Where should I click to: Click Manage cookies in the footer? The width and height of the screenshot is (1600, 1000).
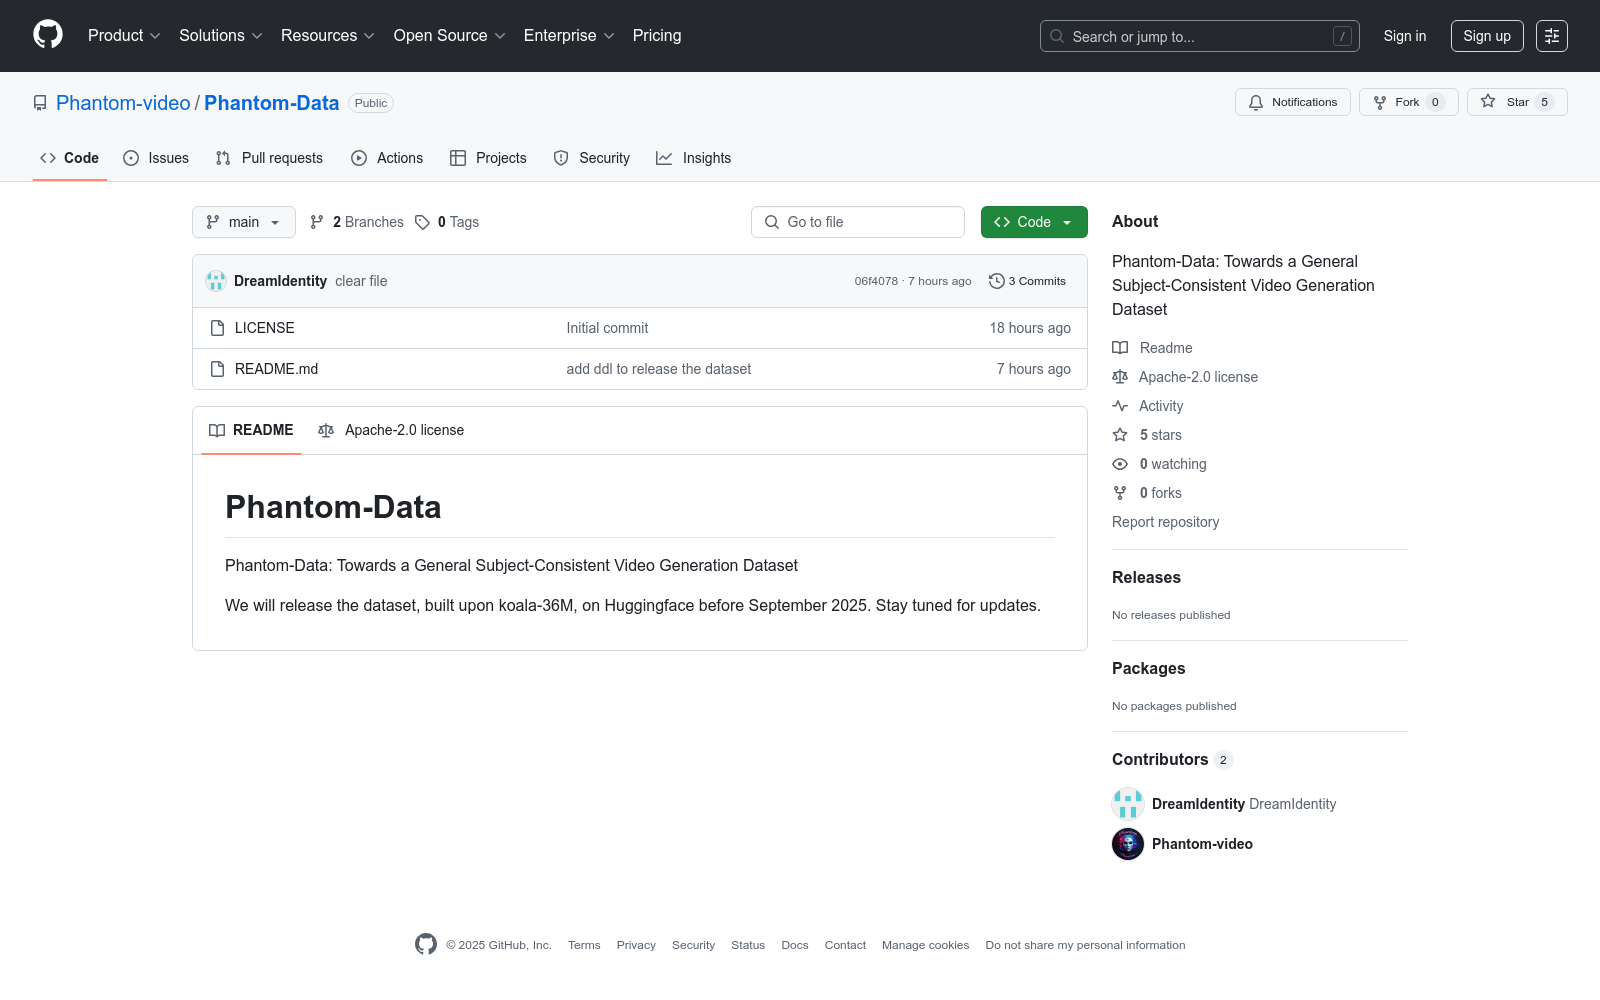point(926,945)
